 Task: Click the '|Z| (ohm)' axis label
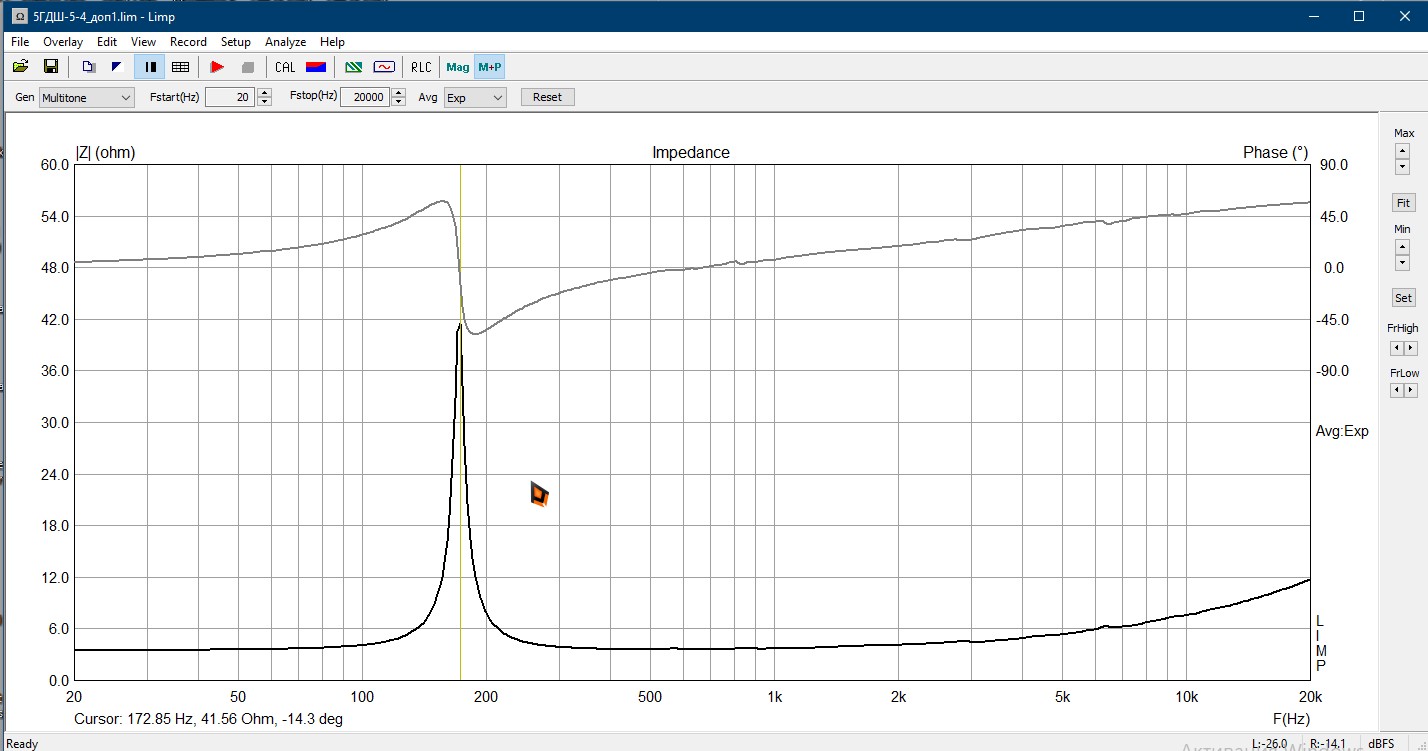[x=106, y=153]
